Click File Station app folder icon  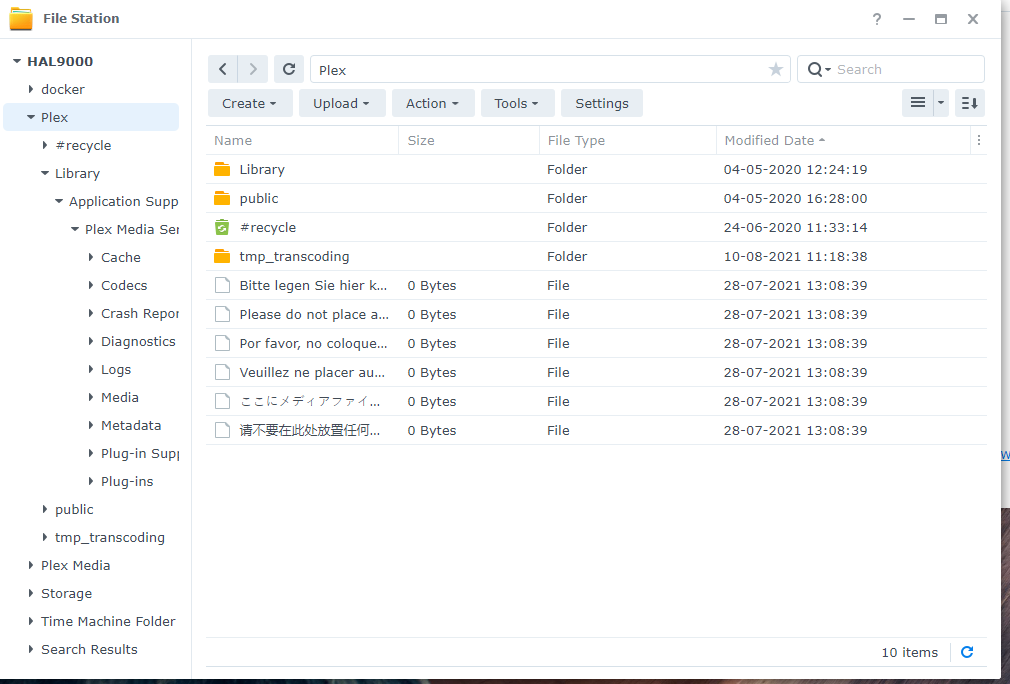click(21, 19)
